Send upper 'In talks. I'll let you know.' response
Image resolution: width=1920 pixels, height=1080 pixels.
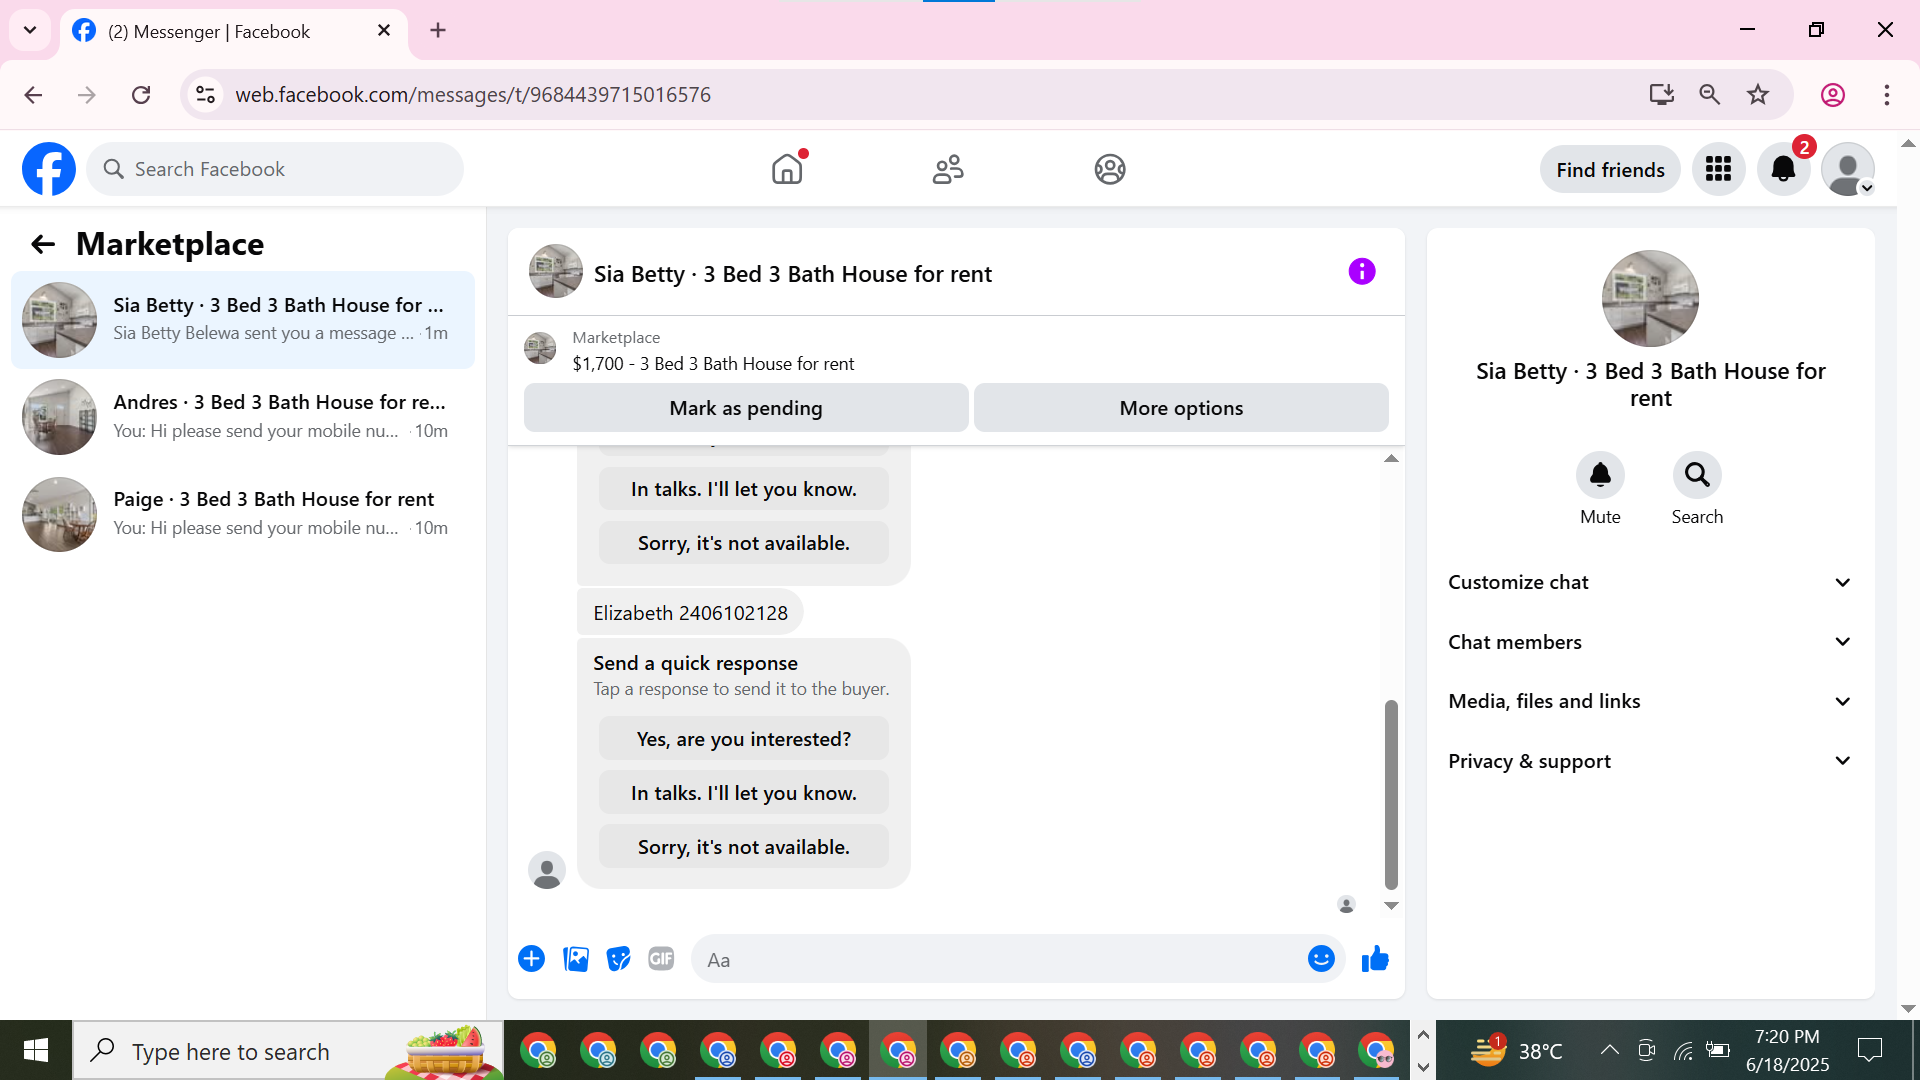pyautogui.click(x=743, y=489)
